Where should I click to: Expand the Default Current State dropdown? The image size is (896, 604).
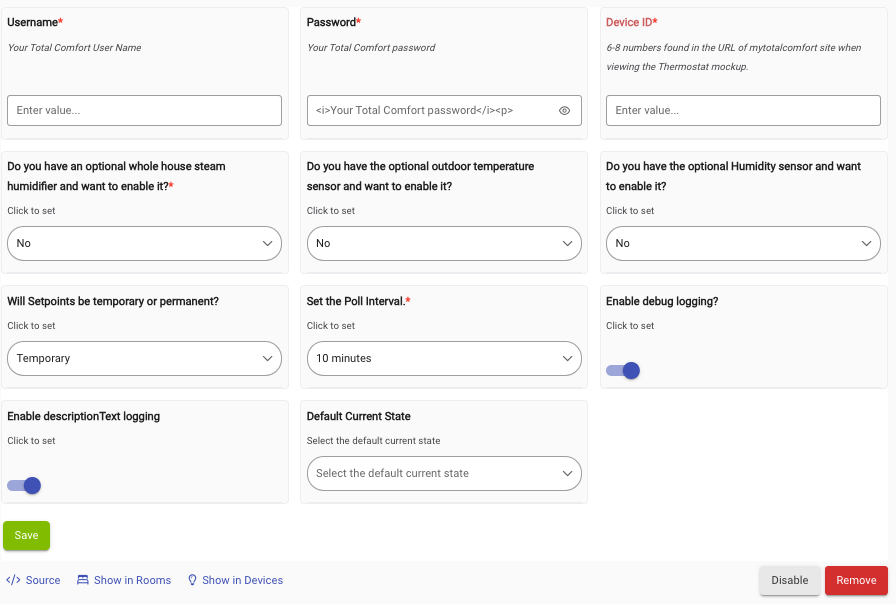click(444, 473)
